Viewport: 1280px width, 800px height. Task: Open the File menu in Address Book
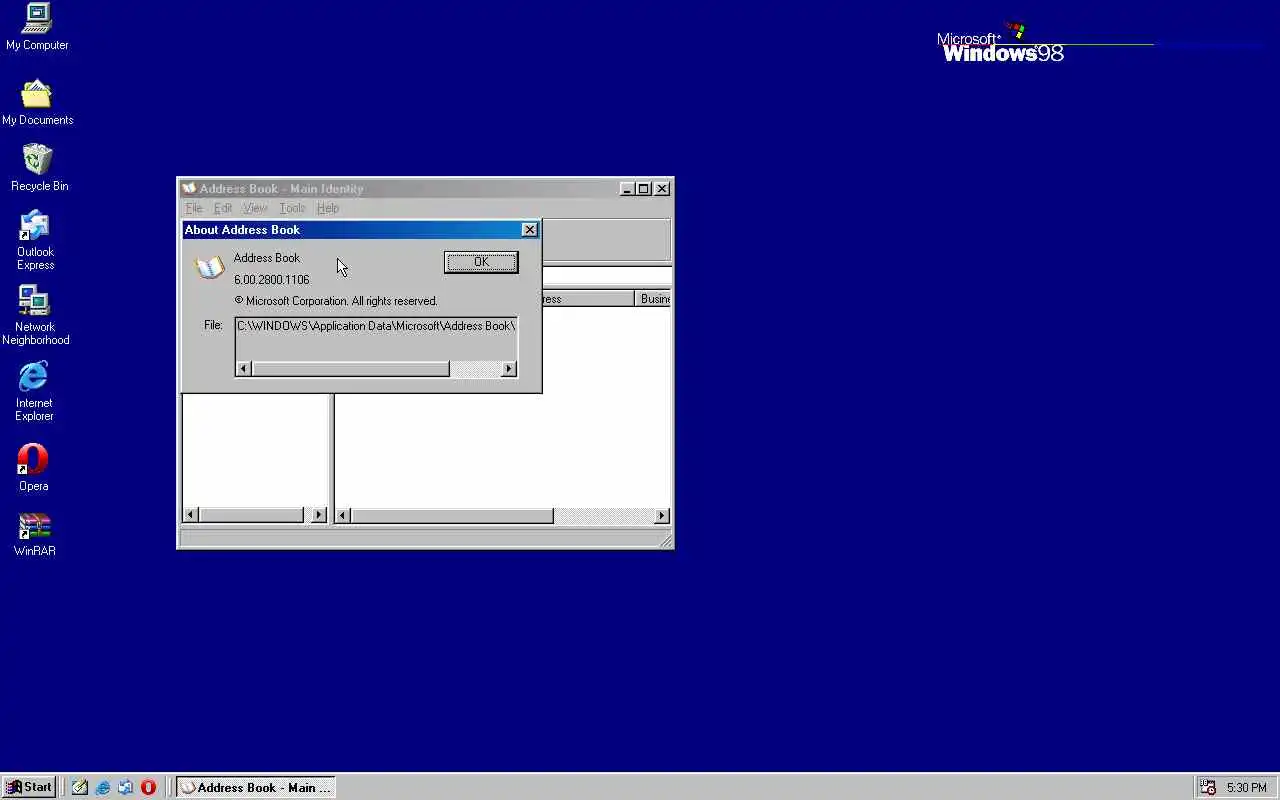tap(194, 208)
